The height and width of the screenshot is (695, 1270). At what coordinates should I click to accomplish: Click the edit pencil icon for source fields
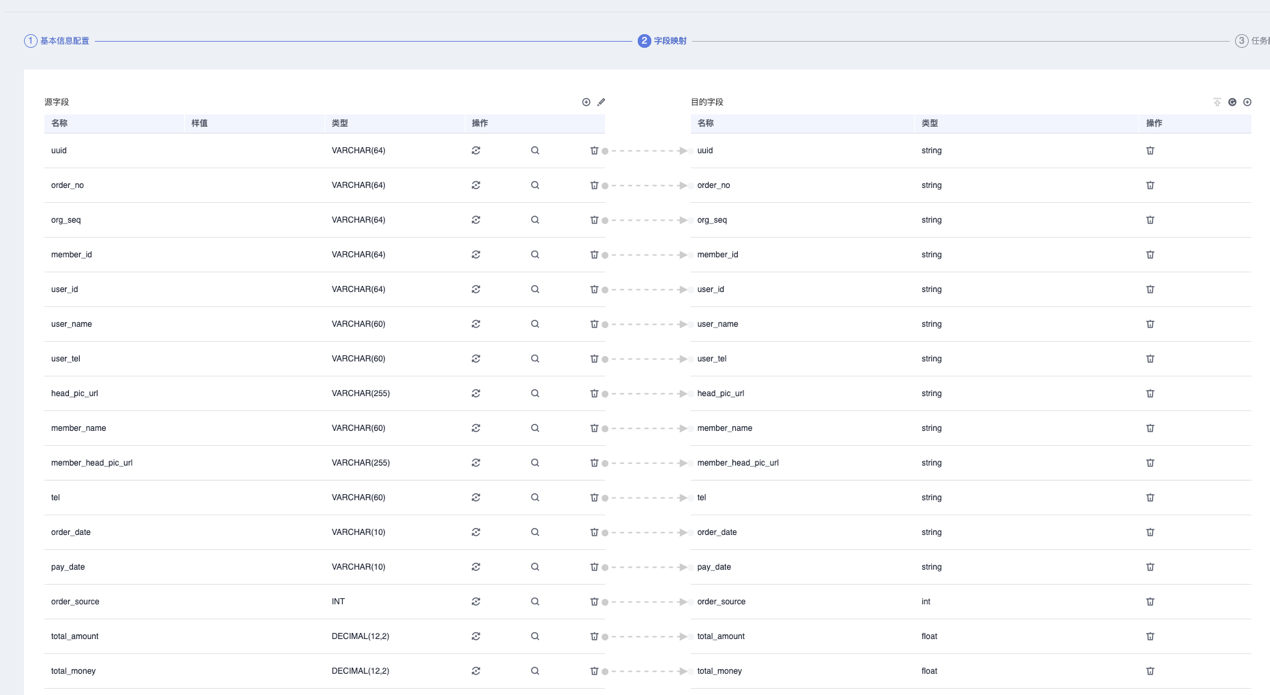601,102
